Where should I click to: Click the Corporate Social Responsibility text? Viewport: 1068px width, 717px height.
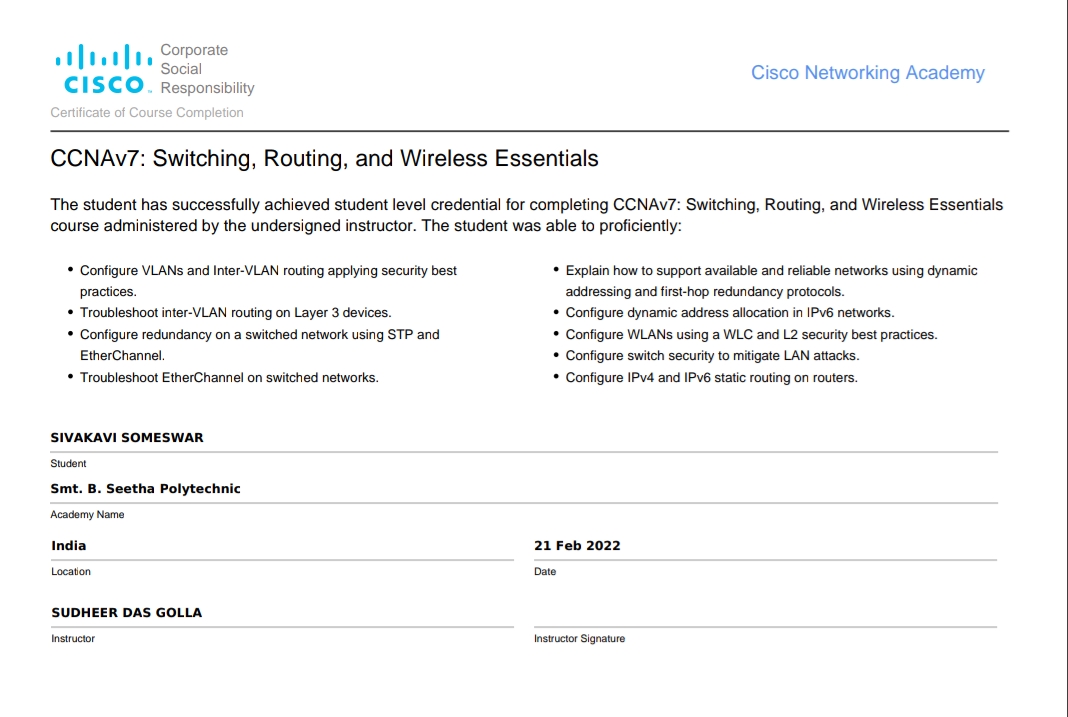click(x=207, y=69)
